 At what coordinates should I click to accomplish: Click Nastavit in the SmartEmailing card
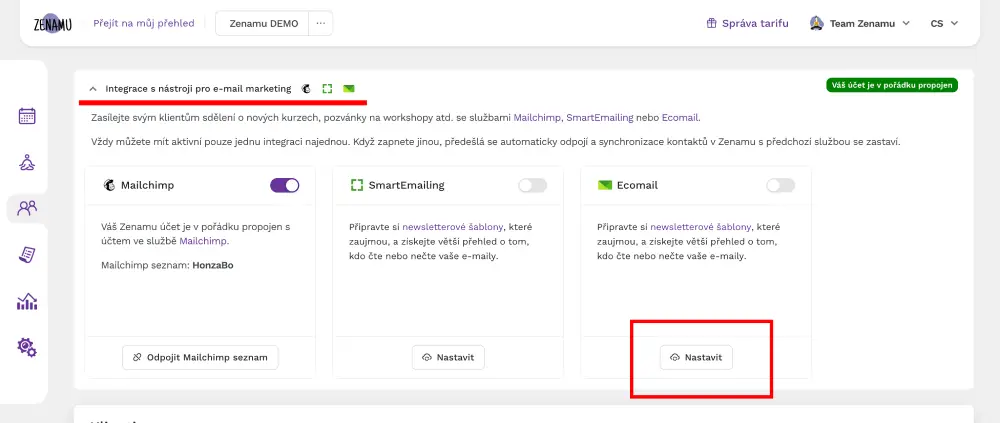click(x=448, y=357)
